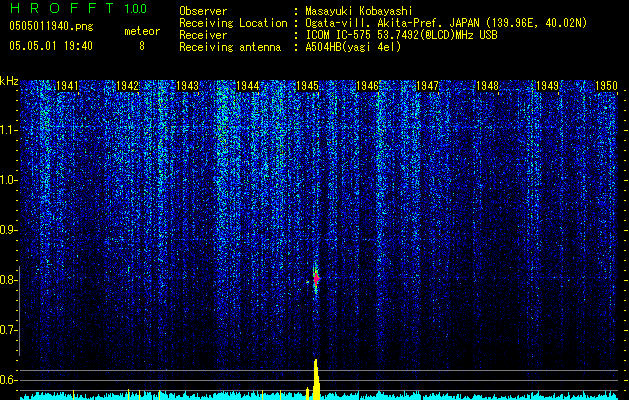This screenshot has height=400, width=629.
Task: Click the 0.7 kHz axis label
Action: (9, 330)
